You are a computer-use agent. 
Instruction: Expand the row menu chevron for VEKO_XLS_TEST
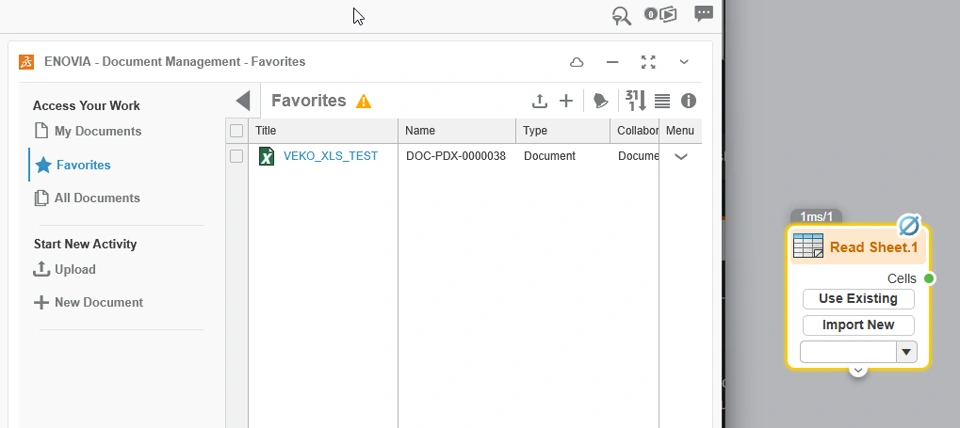coord(681,157)
